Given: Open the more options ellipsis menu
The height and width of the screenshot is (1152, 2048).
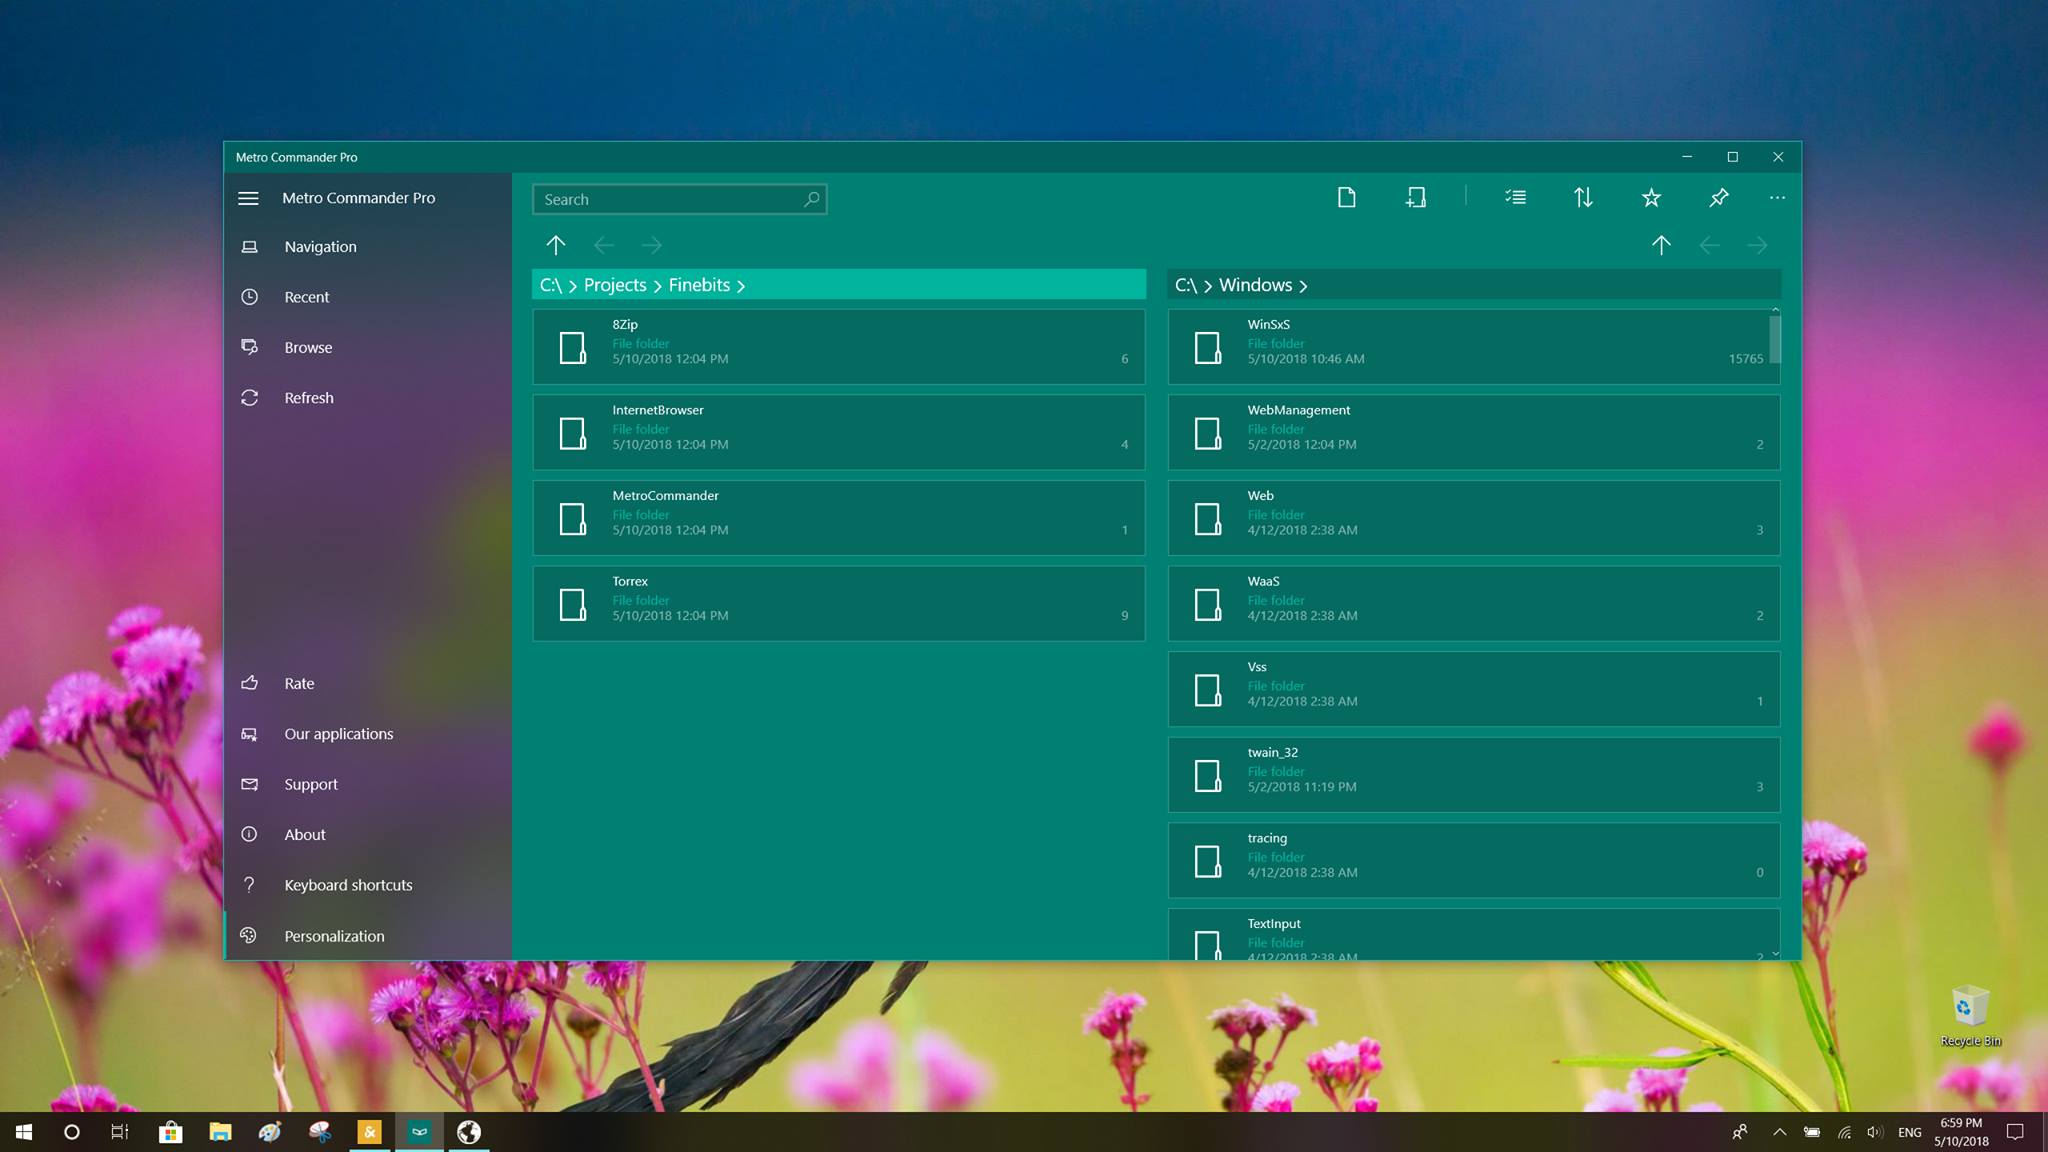Looking at the screenshot, I should [1777, 198].
